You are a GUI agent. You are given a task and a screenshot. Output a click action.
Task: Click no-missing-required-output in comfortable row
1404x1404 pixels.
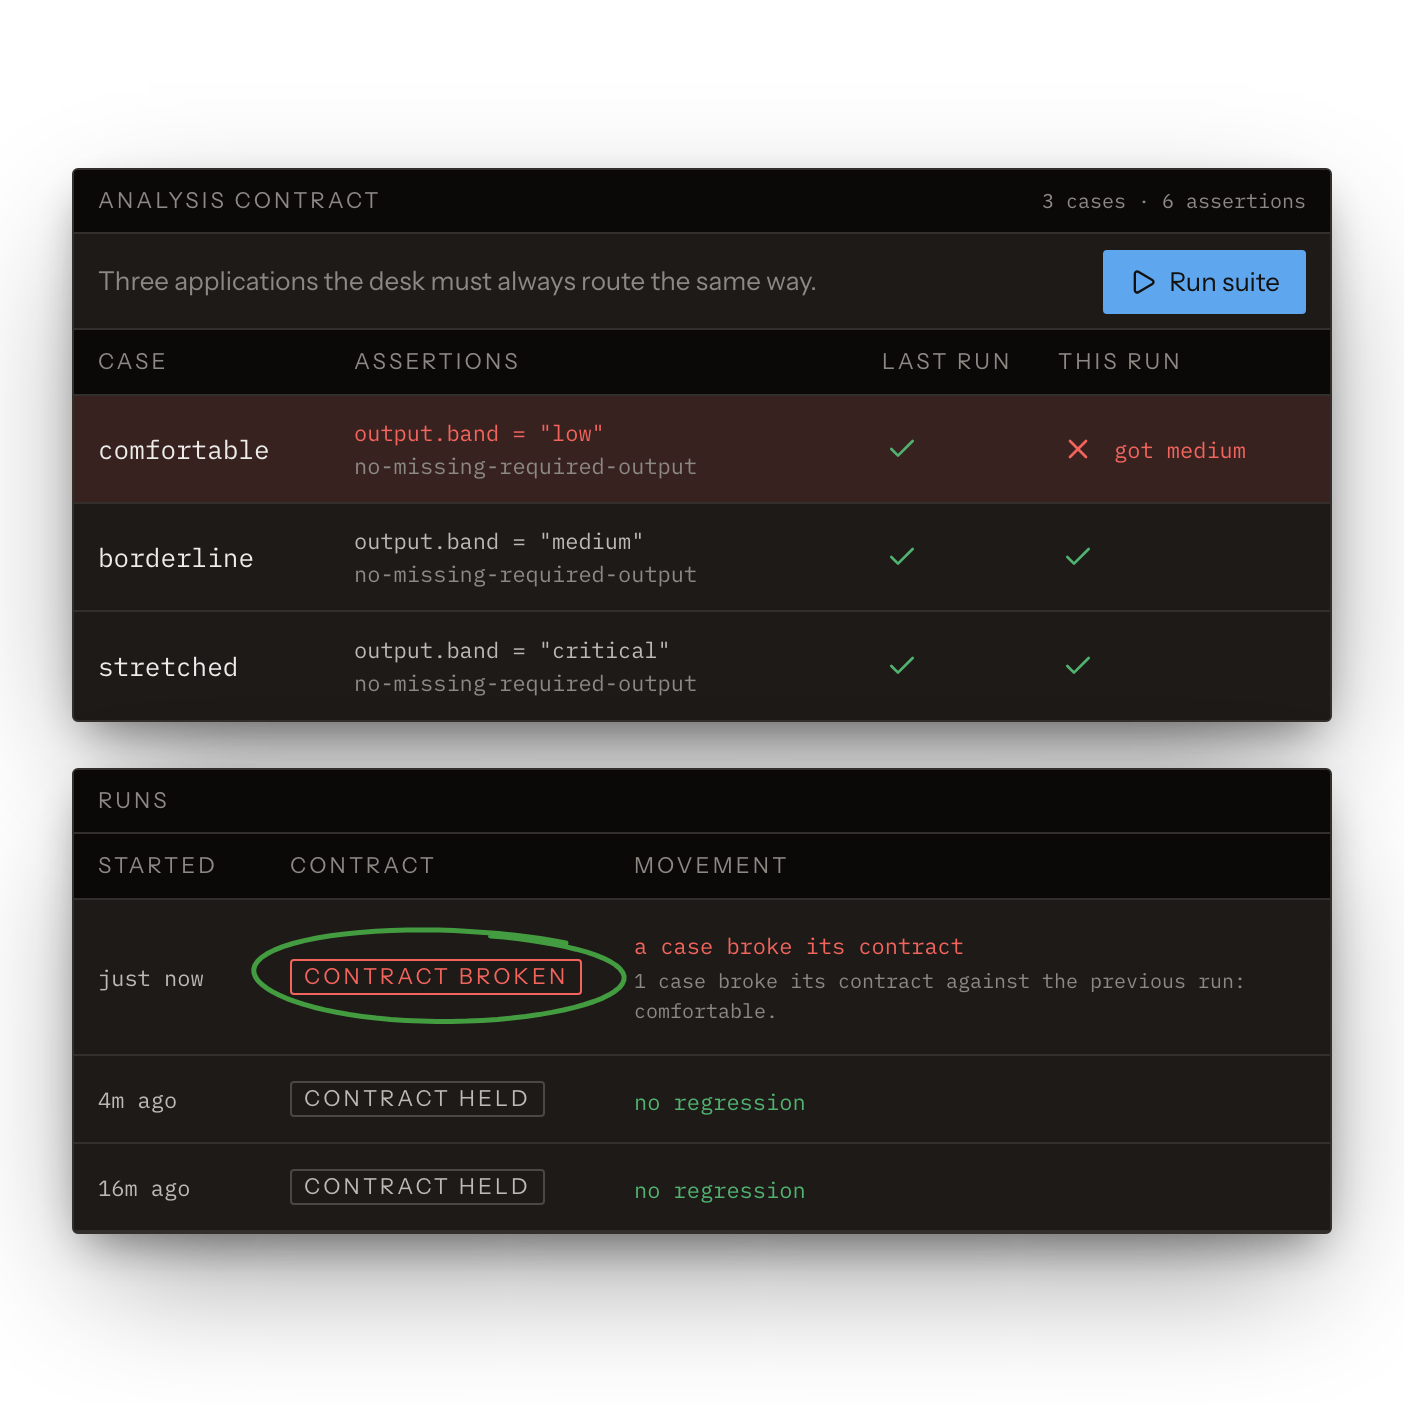click(525, 467)
